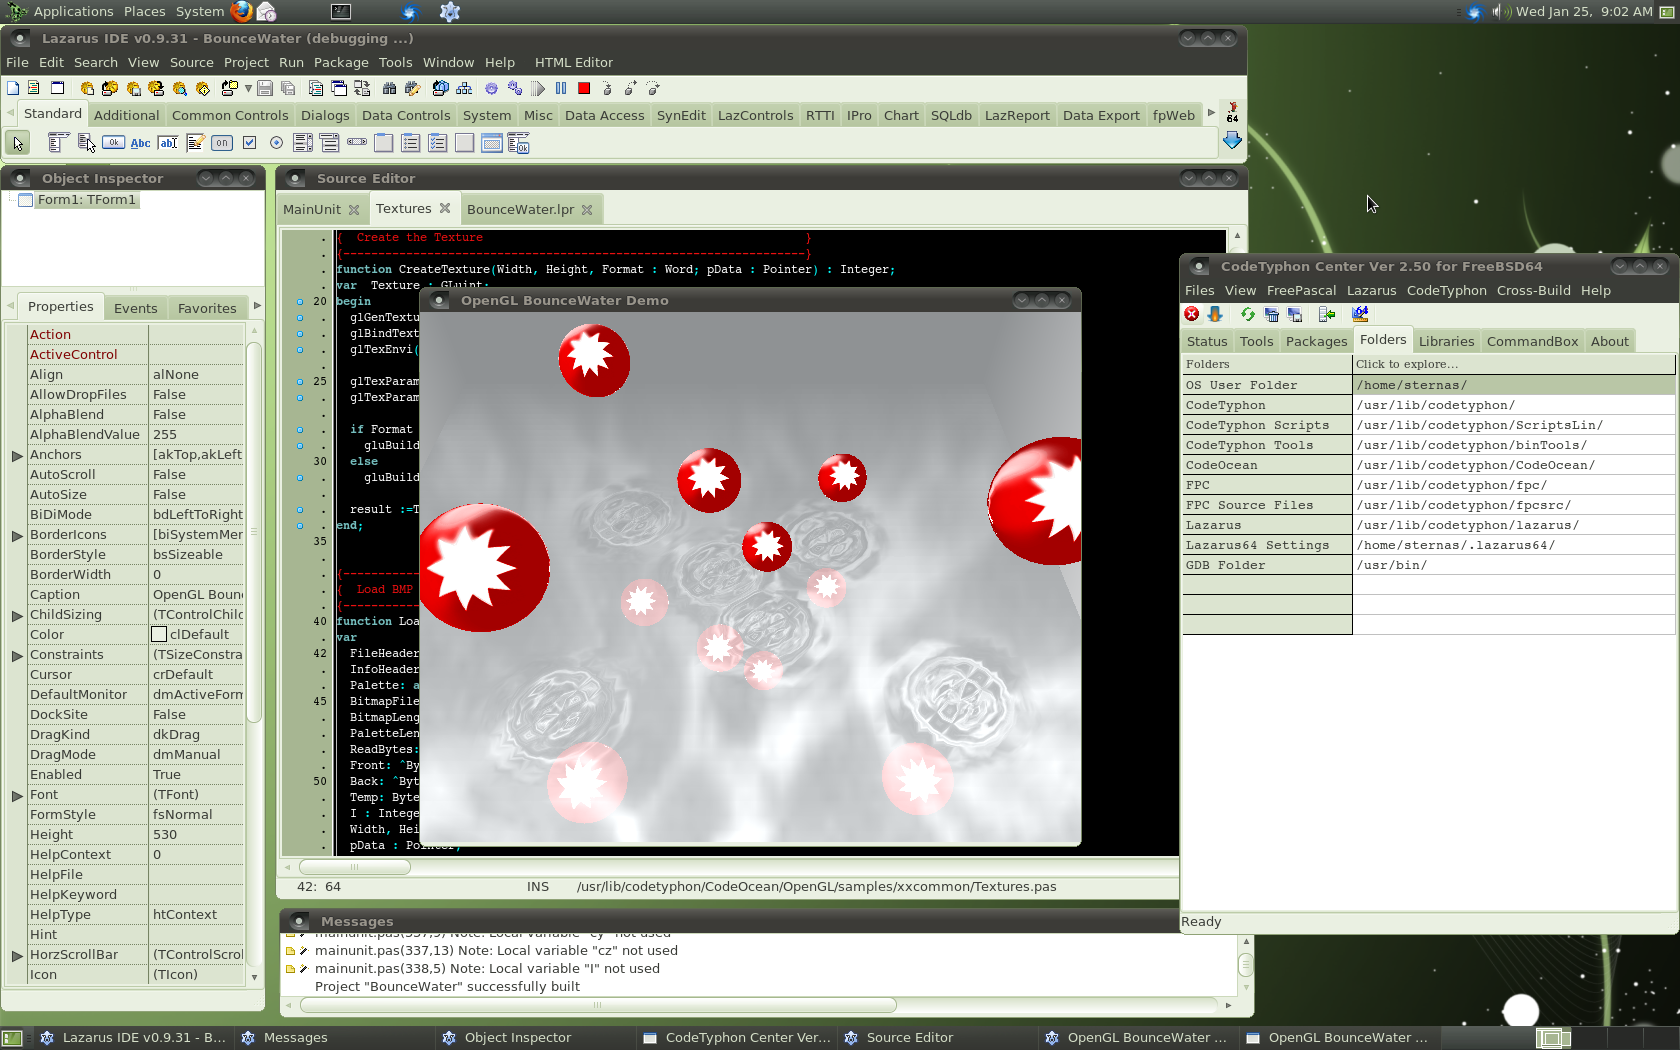Click the green refresh icon in CodeTyphon Center
Screen dimensions: 1680x1050
(1248, 314)
